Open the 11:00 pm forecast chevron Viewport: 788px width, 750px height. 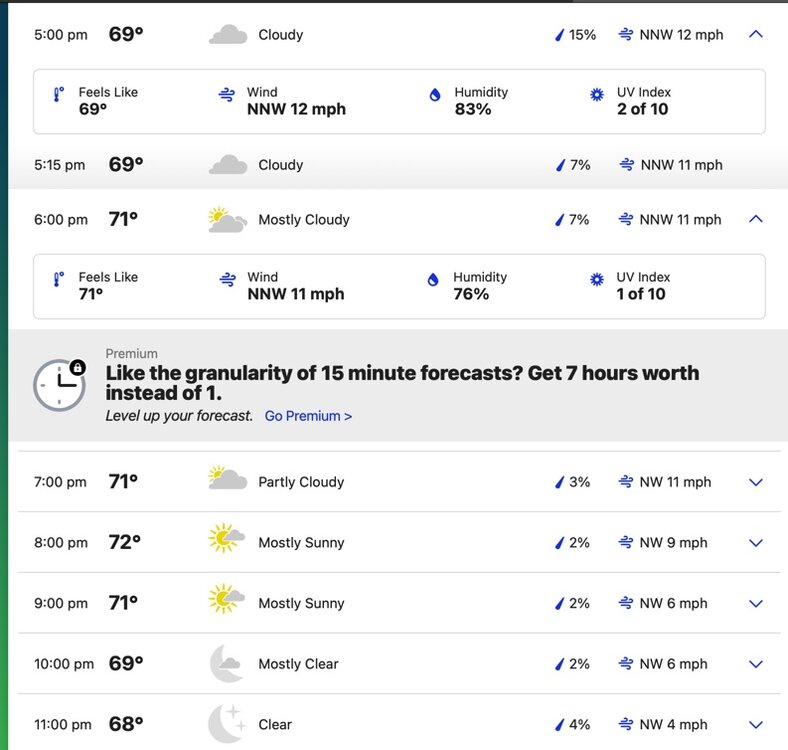[x=756, y=725]
